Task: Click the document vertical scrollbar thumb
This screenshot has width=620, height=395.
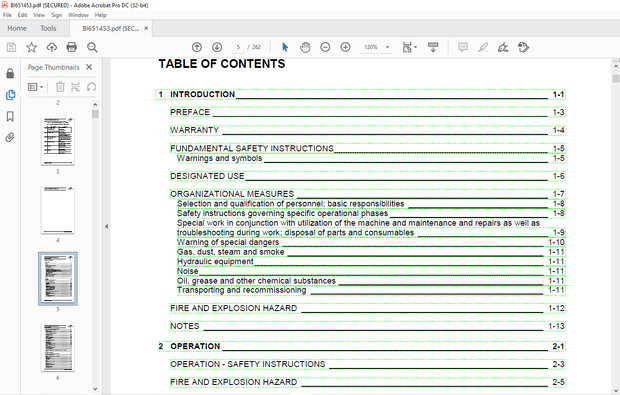Action: [x=616, y=79]
